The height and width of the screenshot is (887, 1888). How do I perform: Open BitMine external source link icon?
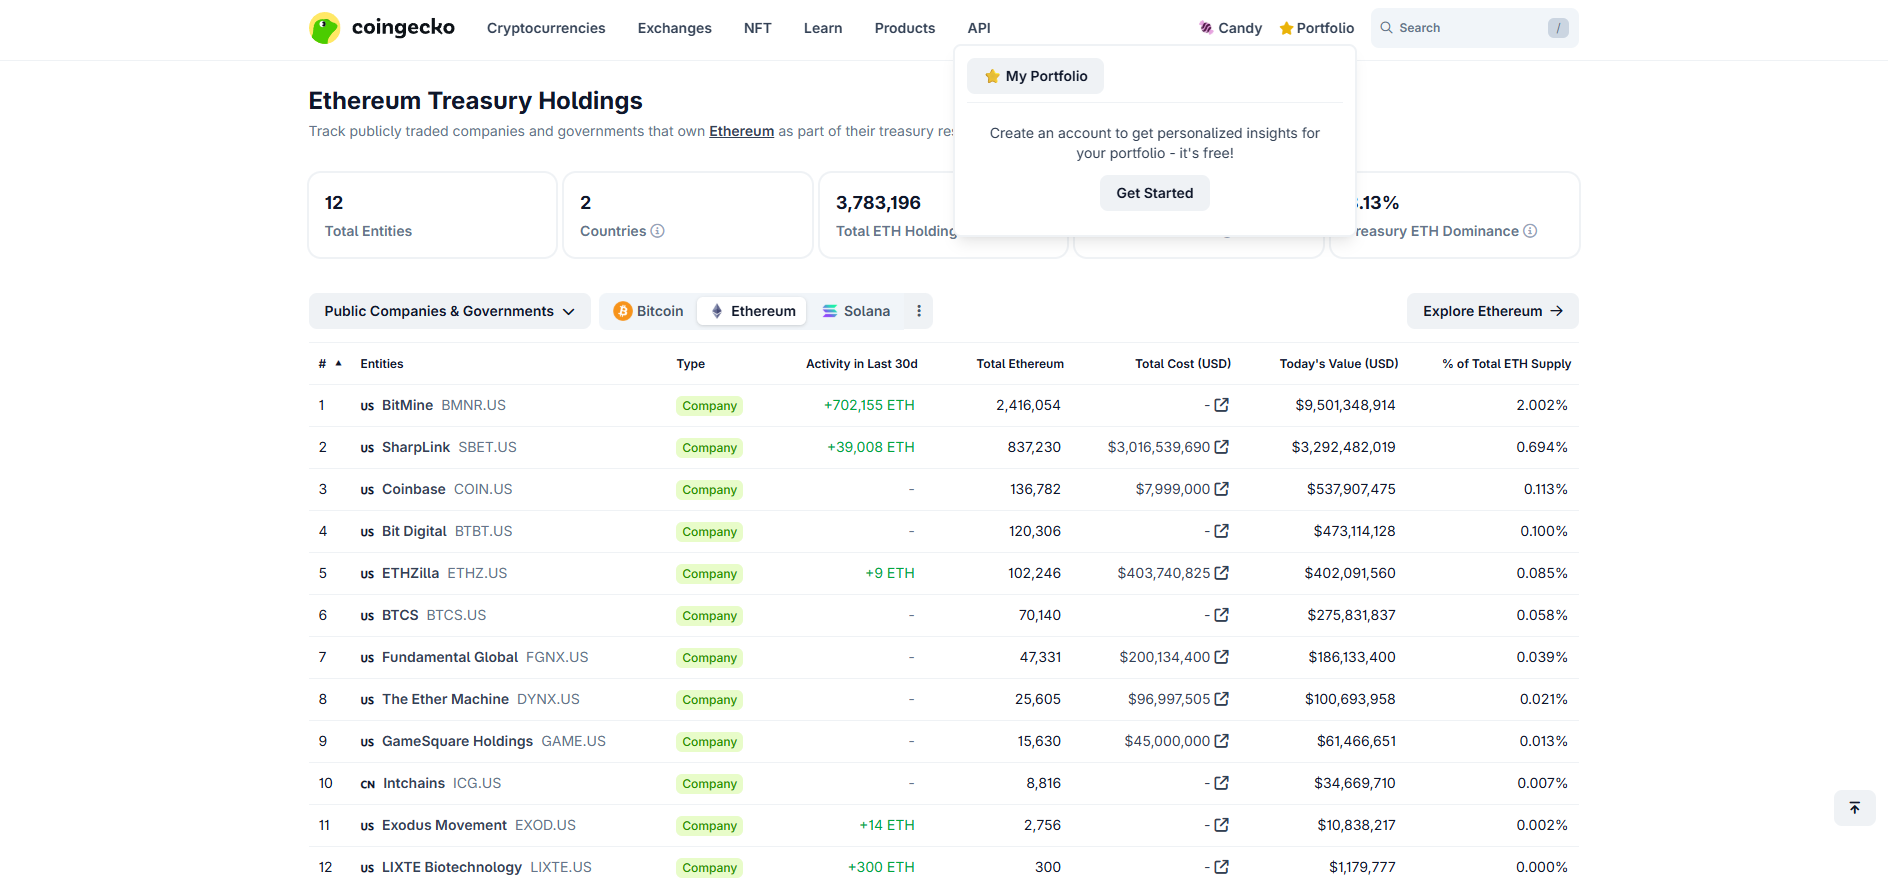[1221, 405]
